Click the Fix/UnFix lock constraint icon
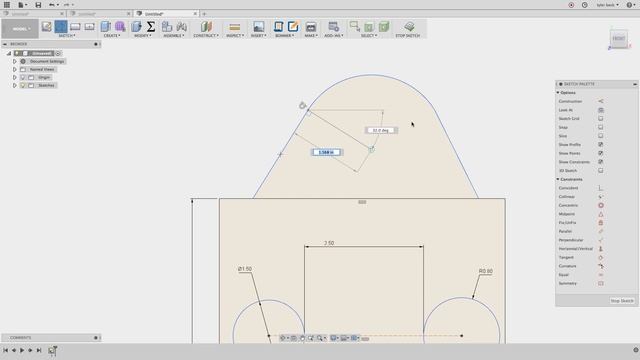 coord(601,223)
